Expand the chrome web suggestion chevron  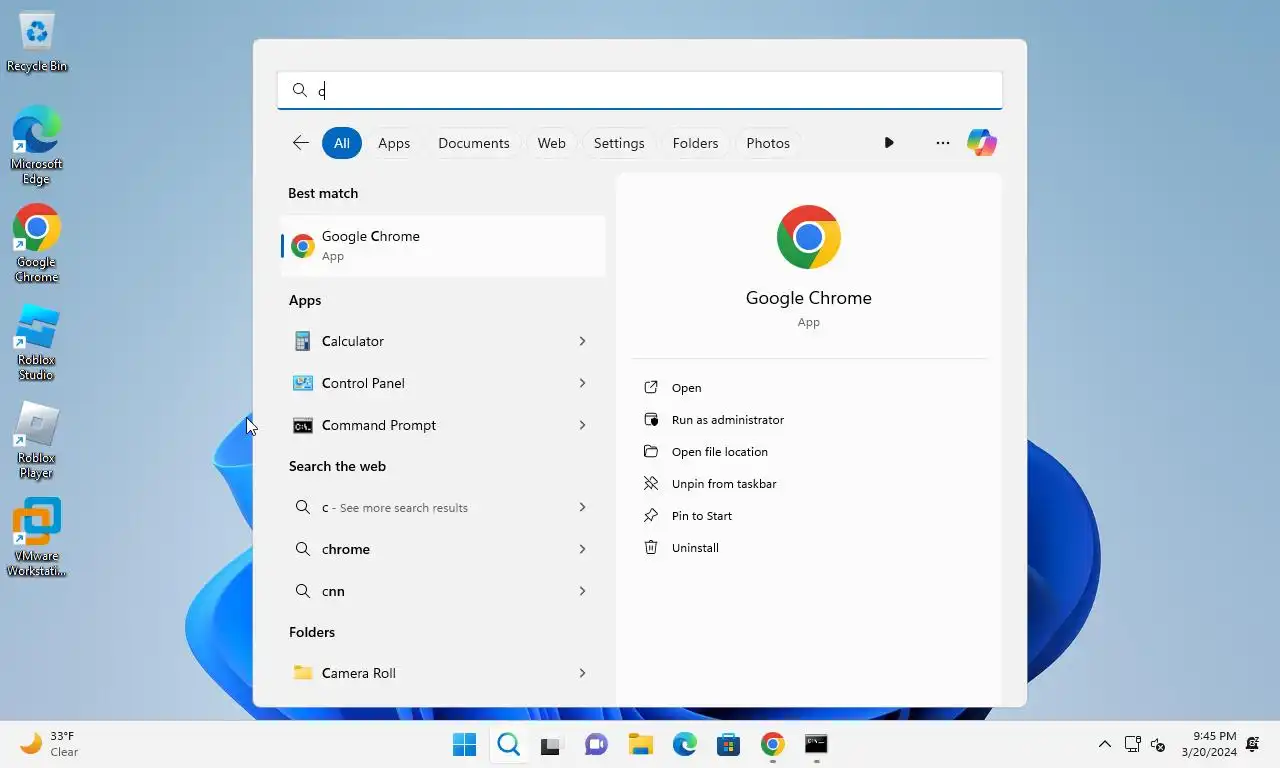pos(582,549)
